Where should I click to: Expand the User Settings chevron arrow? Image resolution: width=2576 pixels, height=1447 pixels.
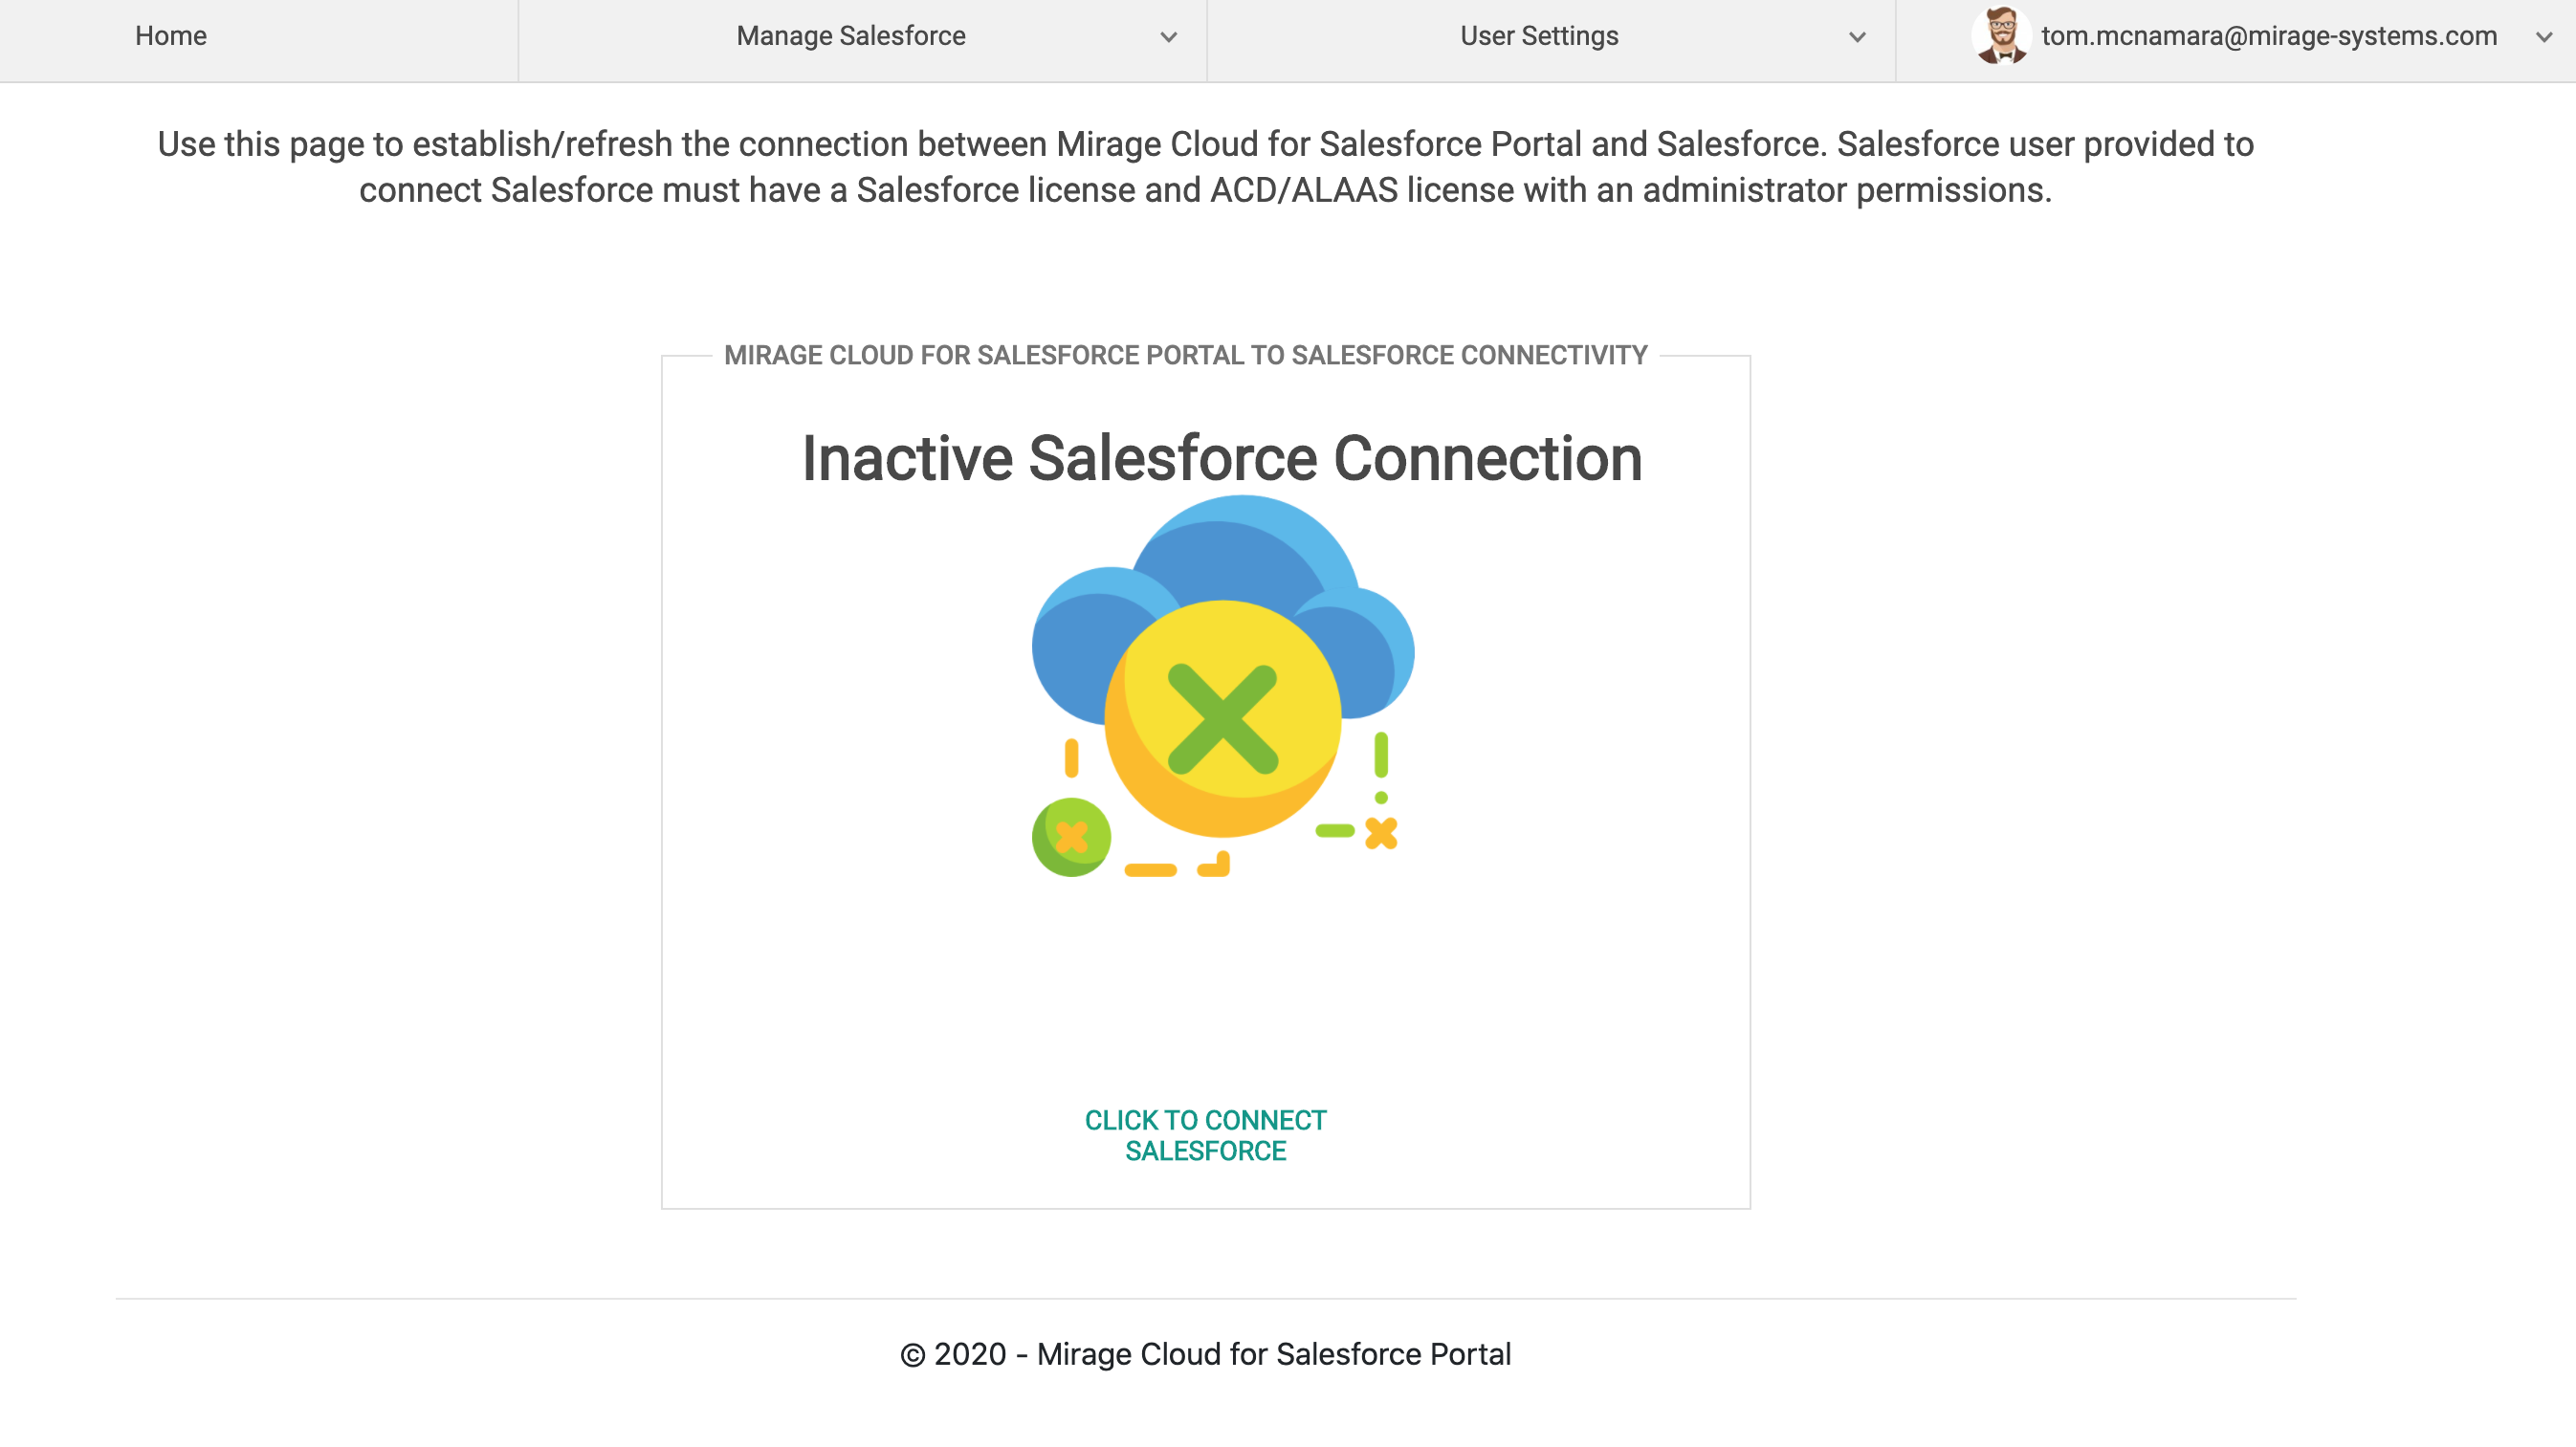click(x=1857, y=38)
